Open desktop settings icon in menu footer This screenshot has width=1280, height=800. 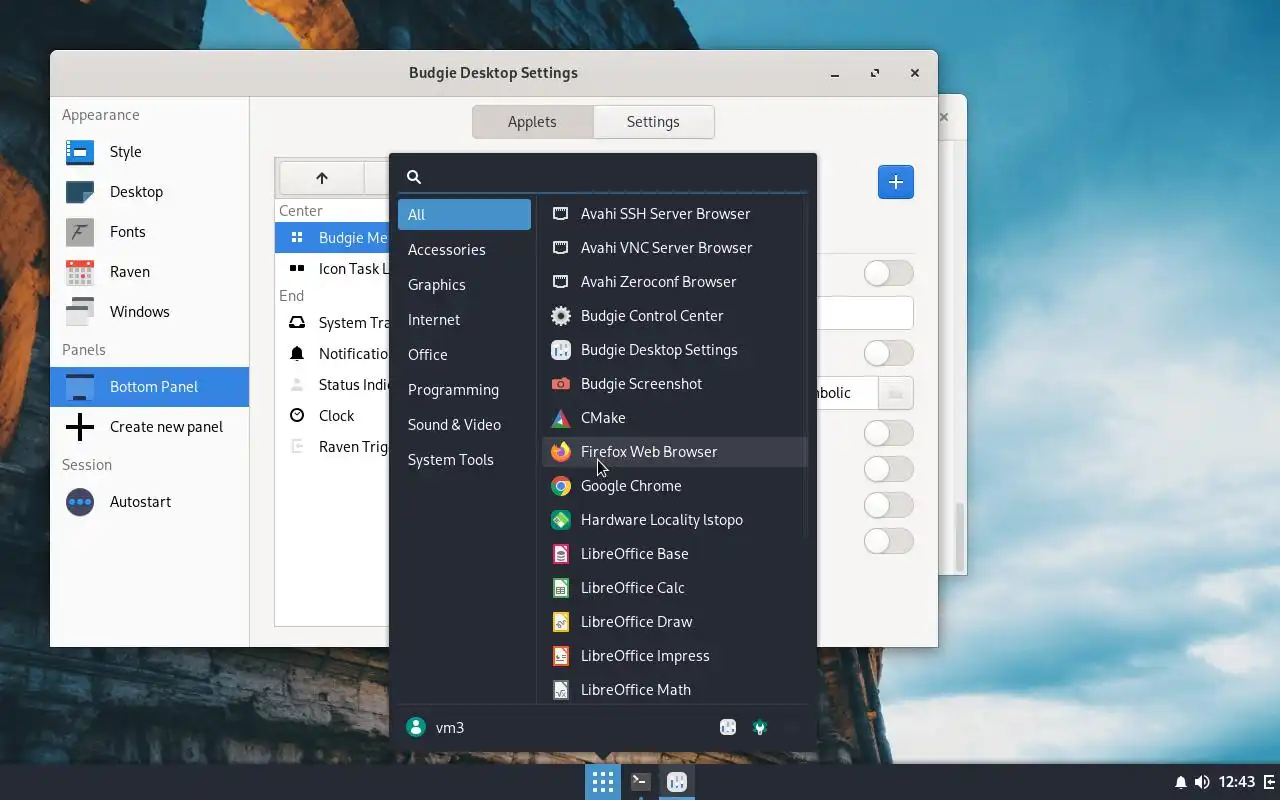pyautogui.click(x=728, y=727)
